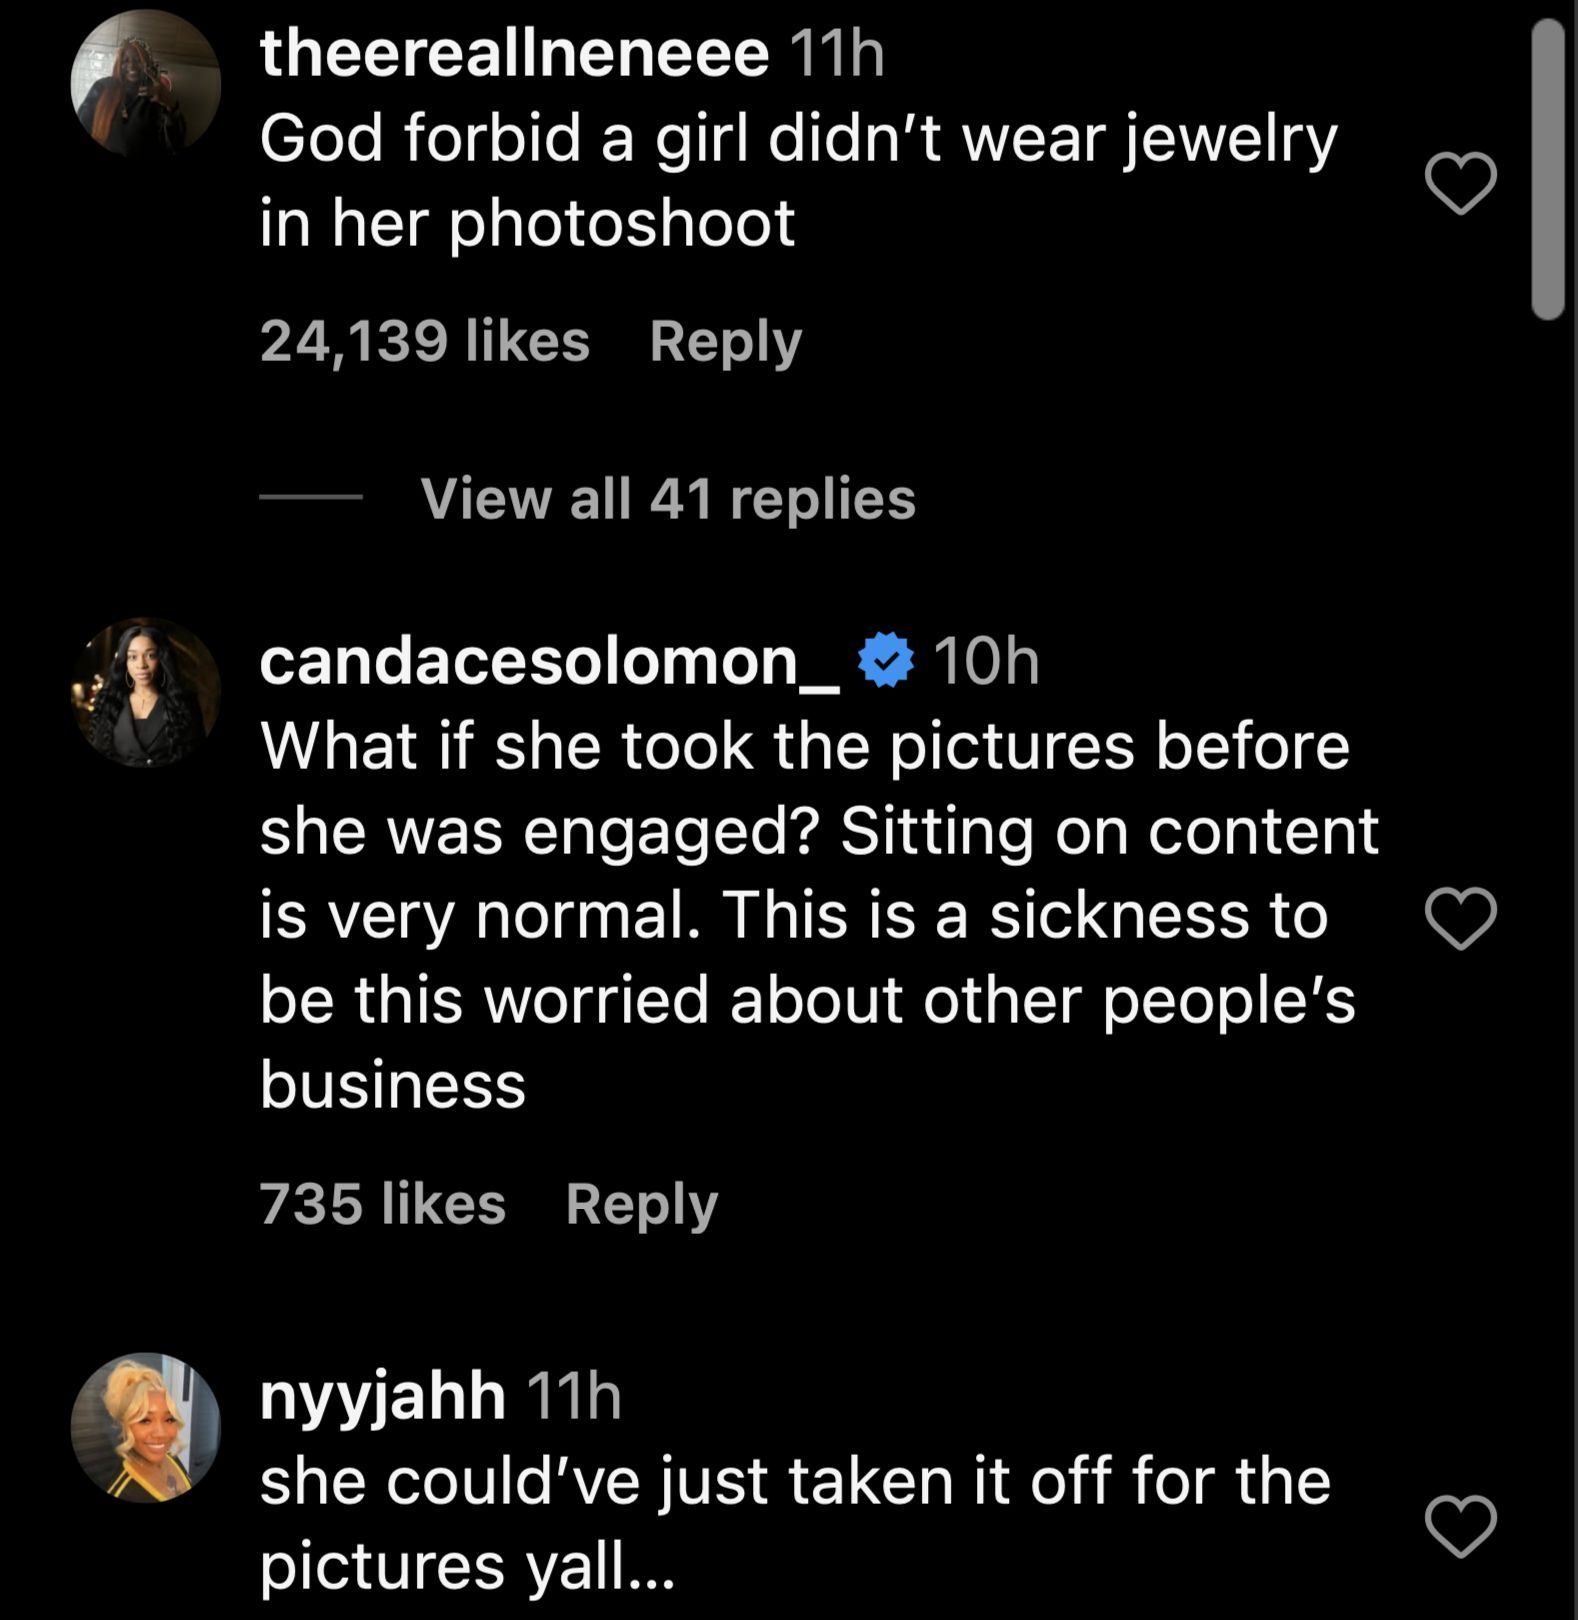View the 735 likes list
Screen dimensions: 1578x1620
click(x=382, y=1203)
